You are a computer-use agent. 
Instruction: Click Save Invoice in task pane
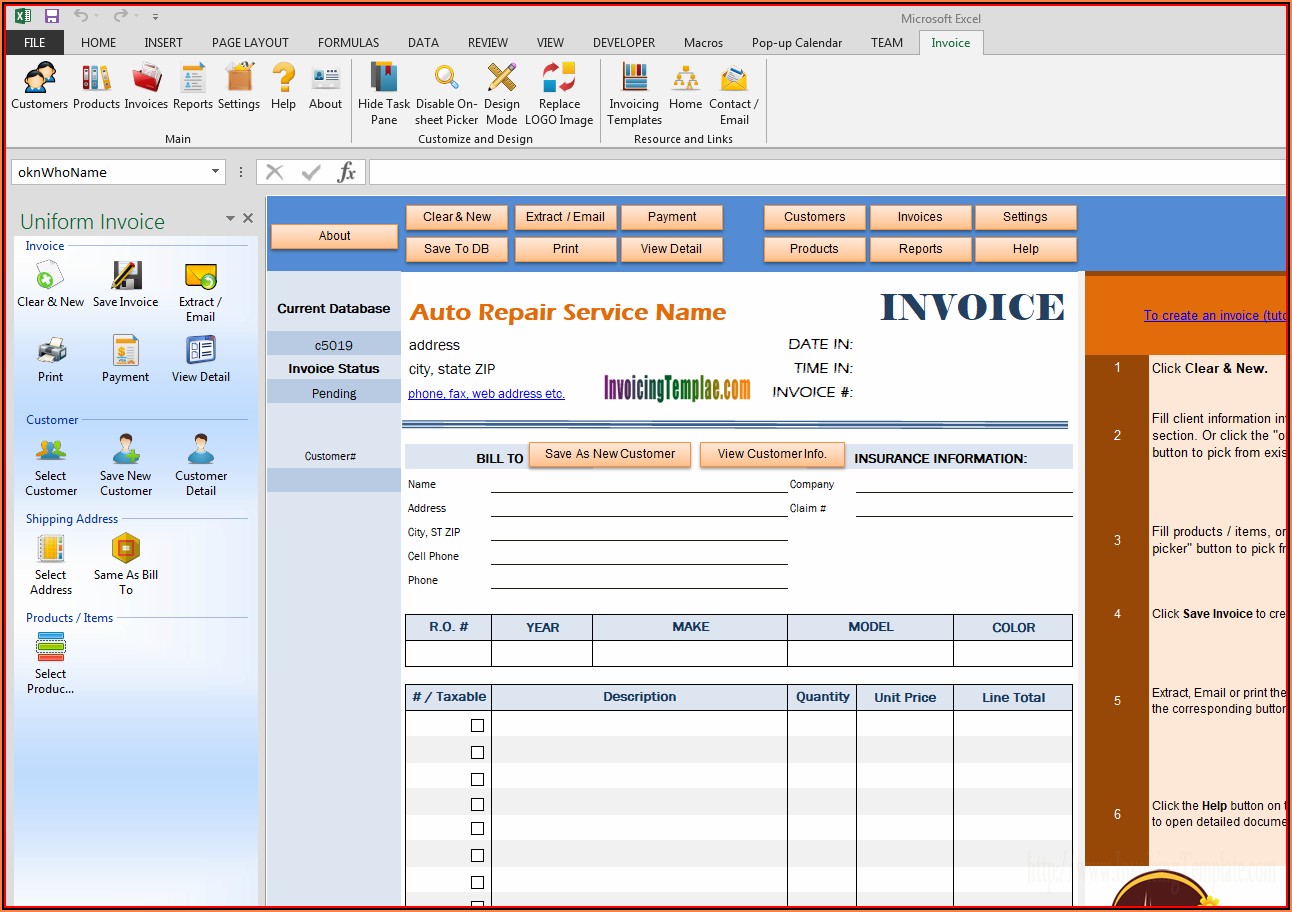pos(125,284)
